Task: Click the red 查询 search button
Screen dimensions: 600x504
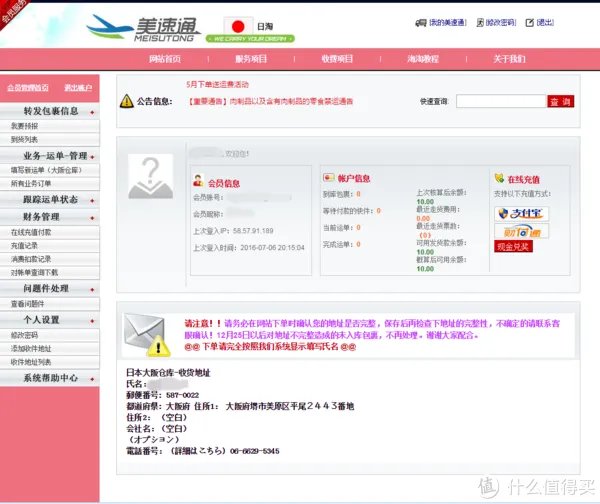Action: [x=561, y=101]
